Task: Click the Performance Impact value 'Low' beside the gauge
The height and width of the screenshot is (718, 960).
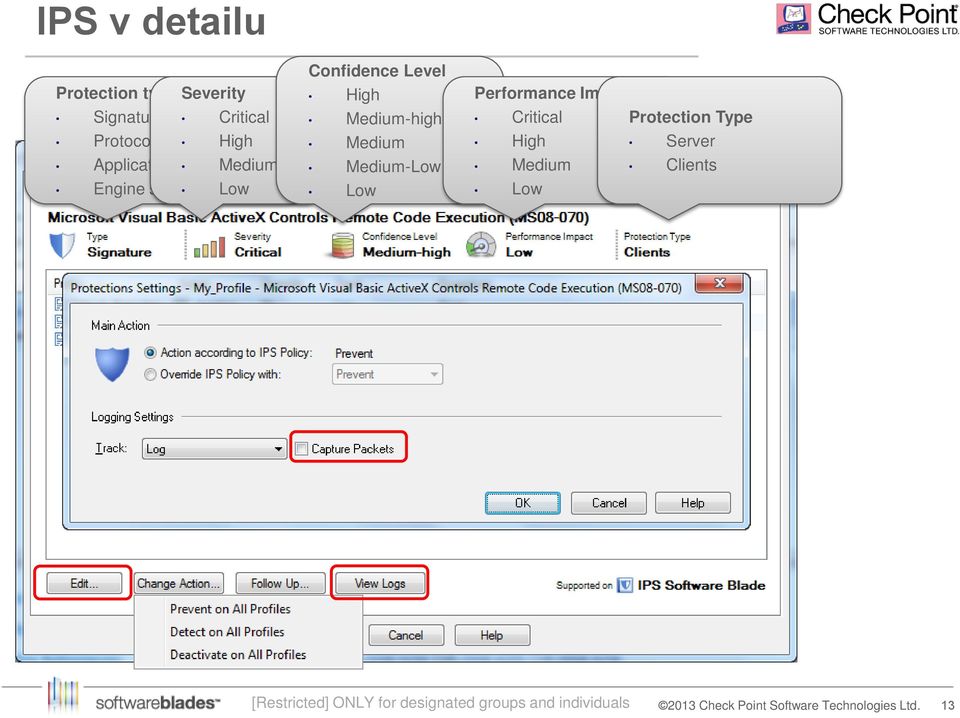Action: coord(519,252)
